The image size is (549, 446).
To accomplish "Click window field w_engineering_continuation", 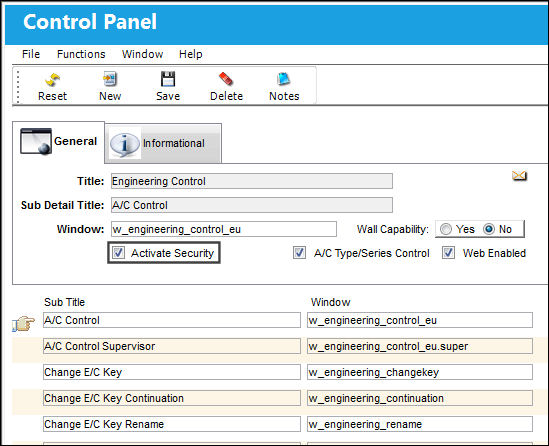I will (420, 398).
